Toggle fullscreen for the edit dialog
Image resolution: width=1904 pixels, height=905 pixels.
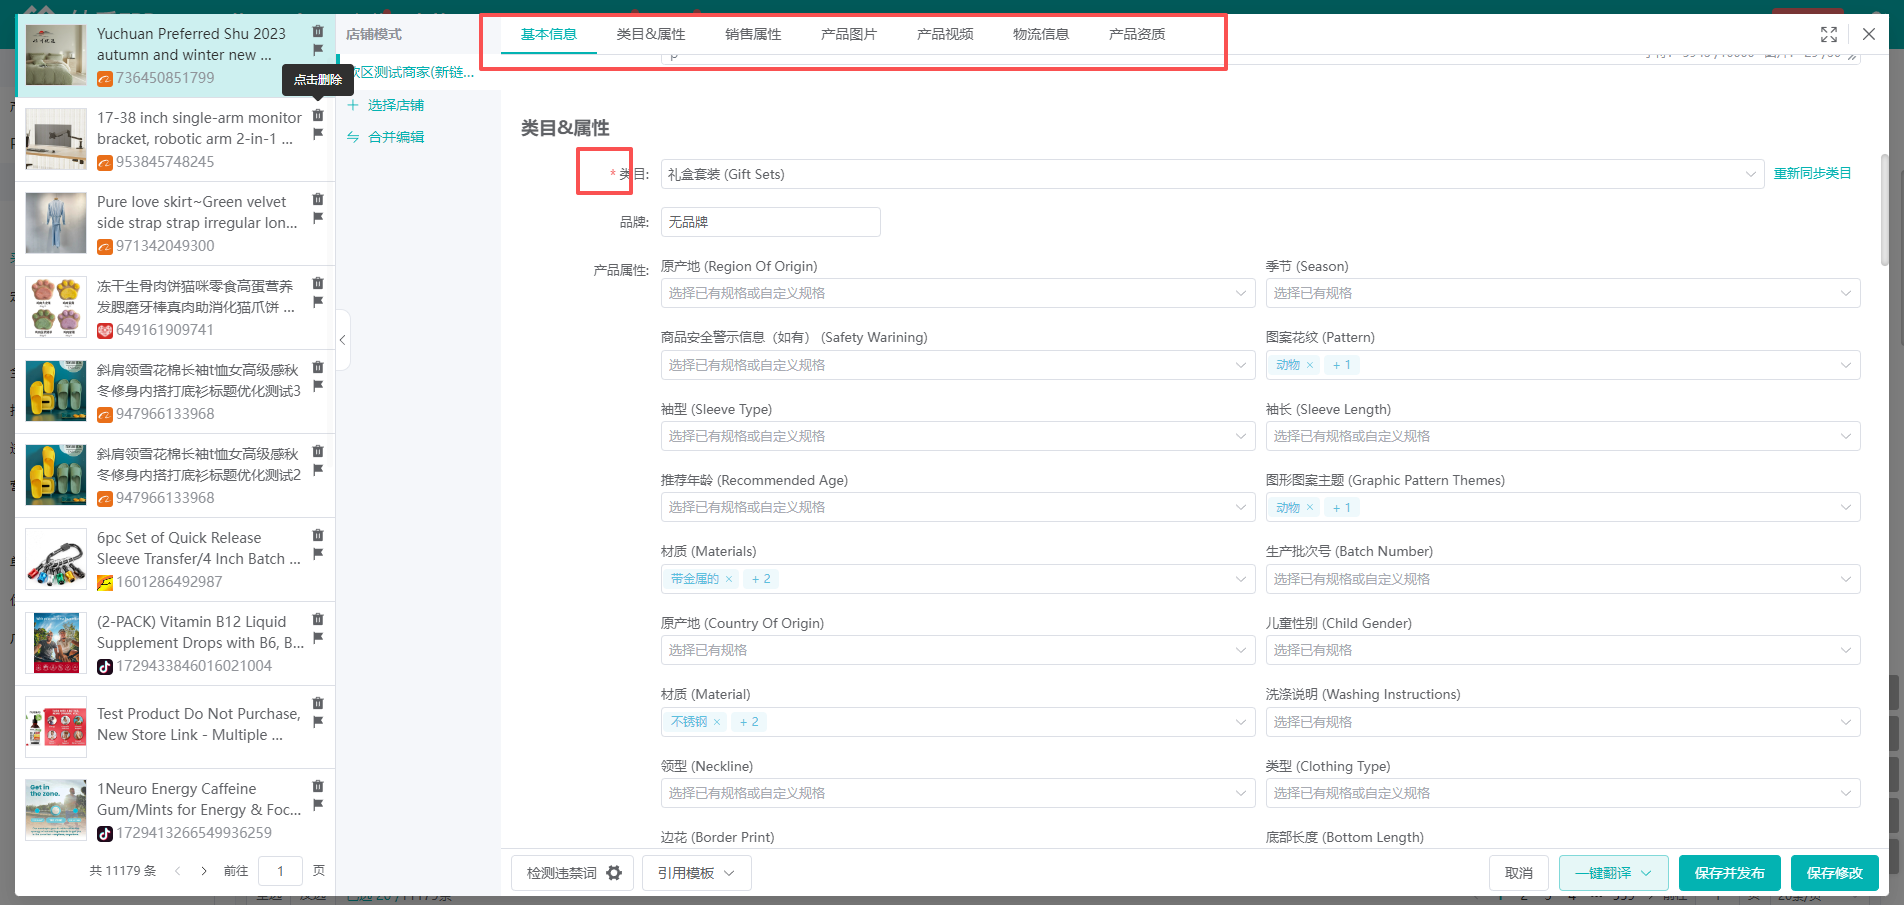(x=1829, y=34)
